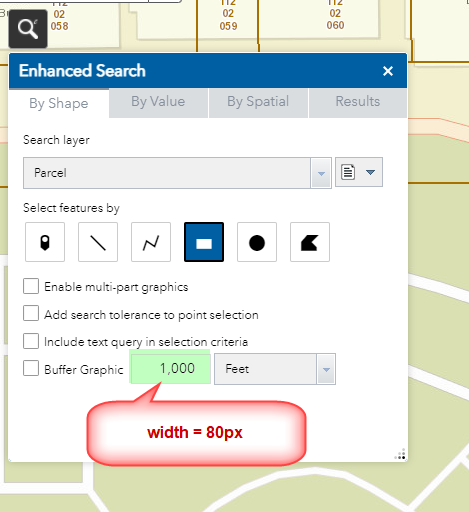The height and width of the screenshot is (512, 469).
Task: Select the straight line drawing tool
Action: point(98,242)
